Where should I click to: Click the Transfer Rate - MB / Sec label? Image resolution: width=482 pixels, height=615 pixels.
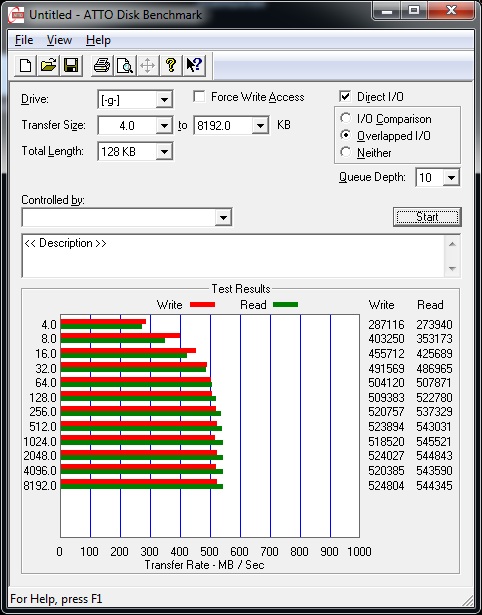click(x=205, y=565)
